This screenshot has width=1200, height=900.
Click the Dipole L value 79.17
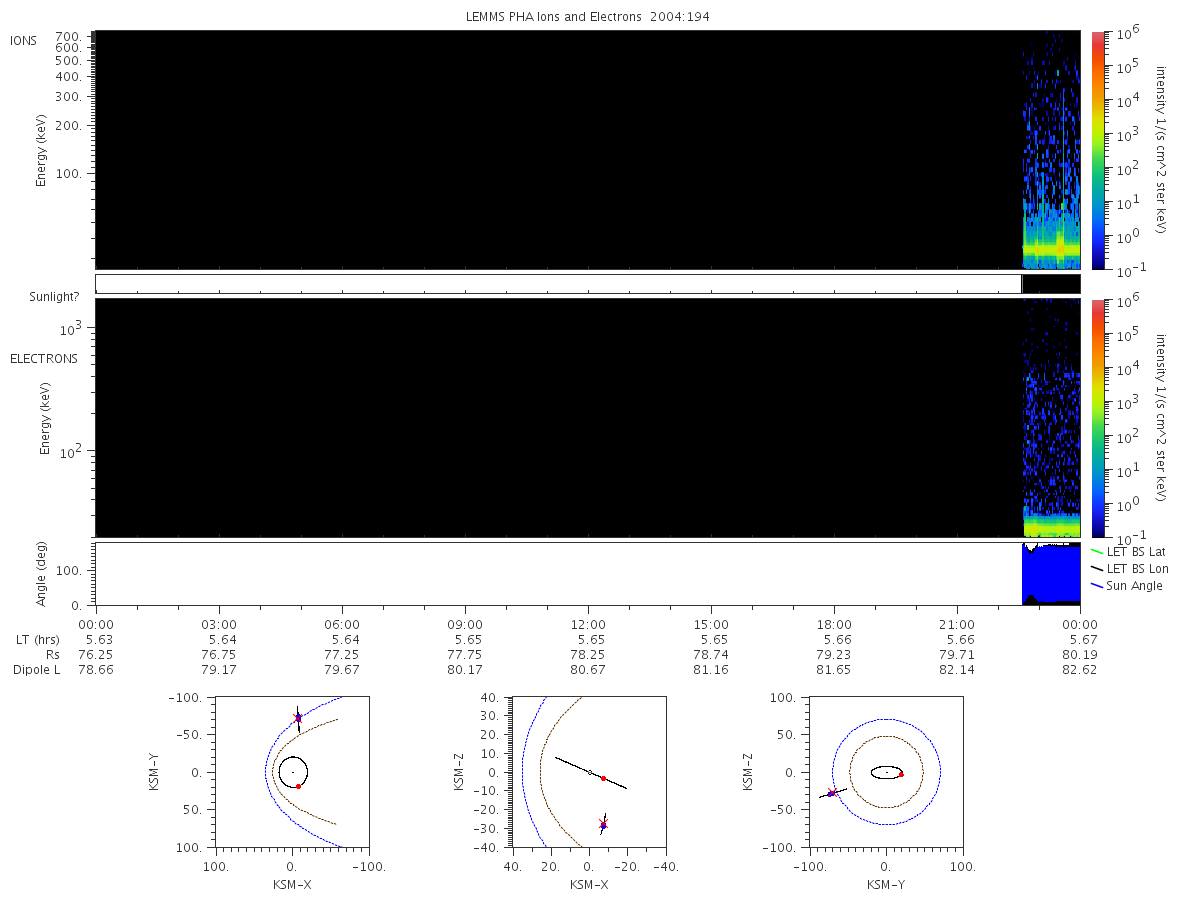pyautogui.click(x=219, y=670)
